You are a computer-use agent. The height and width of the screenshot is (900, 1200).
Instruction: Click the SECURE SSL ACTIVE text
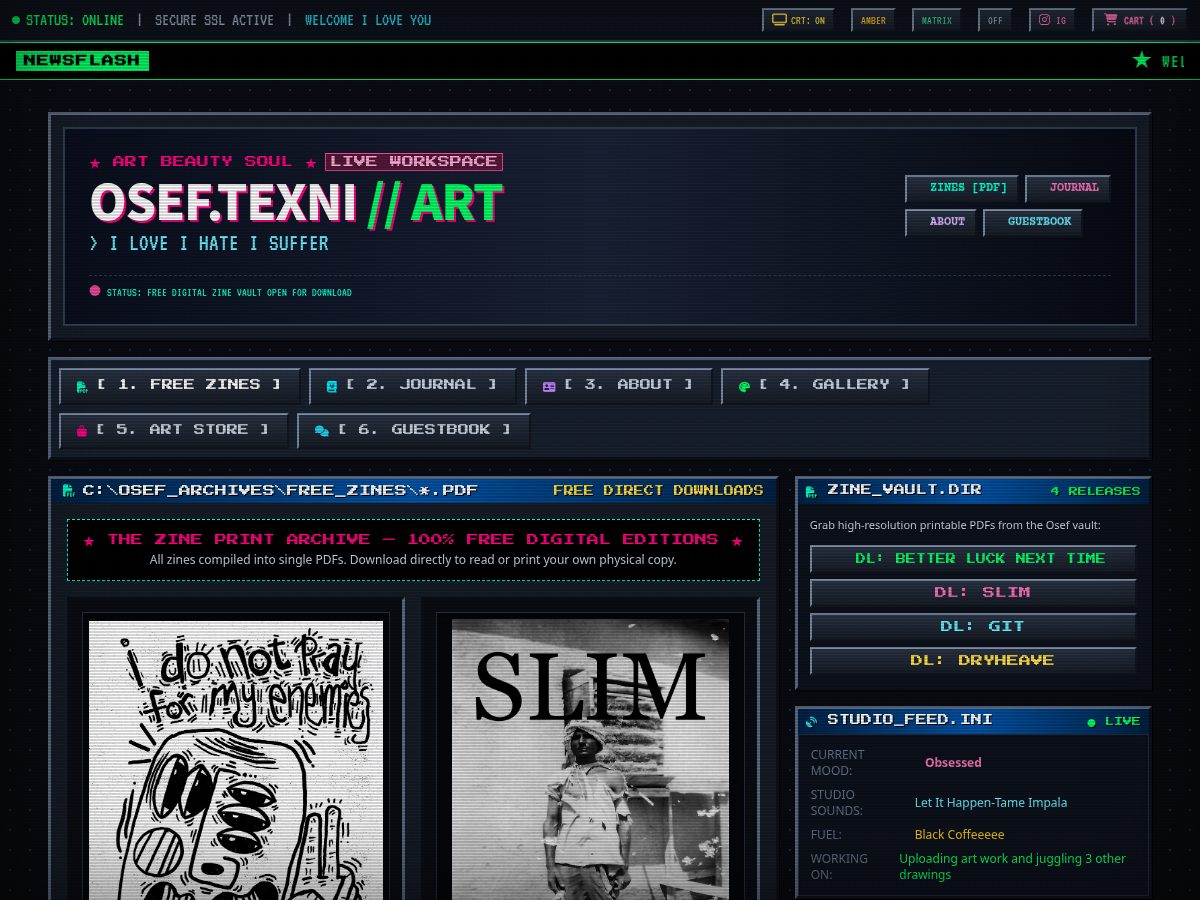(x=214, y=20)
